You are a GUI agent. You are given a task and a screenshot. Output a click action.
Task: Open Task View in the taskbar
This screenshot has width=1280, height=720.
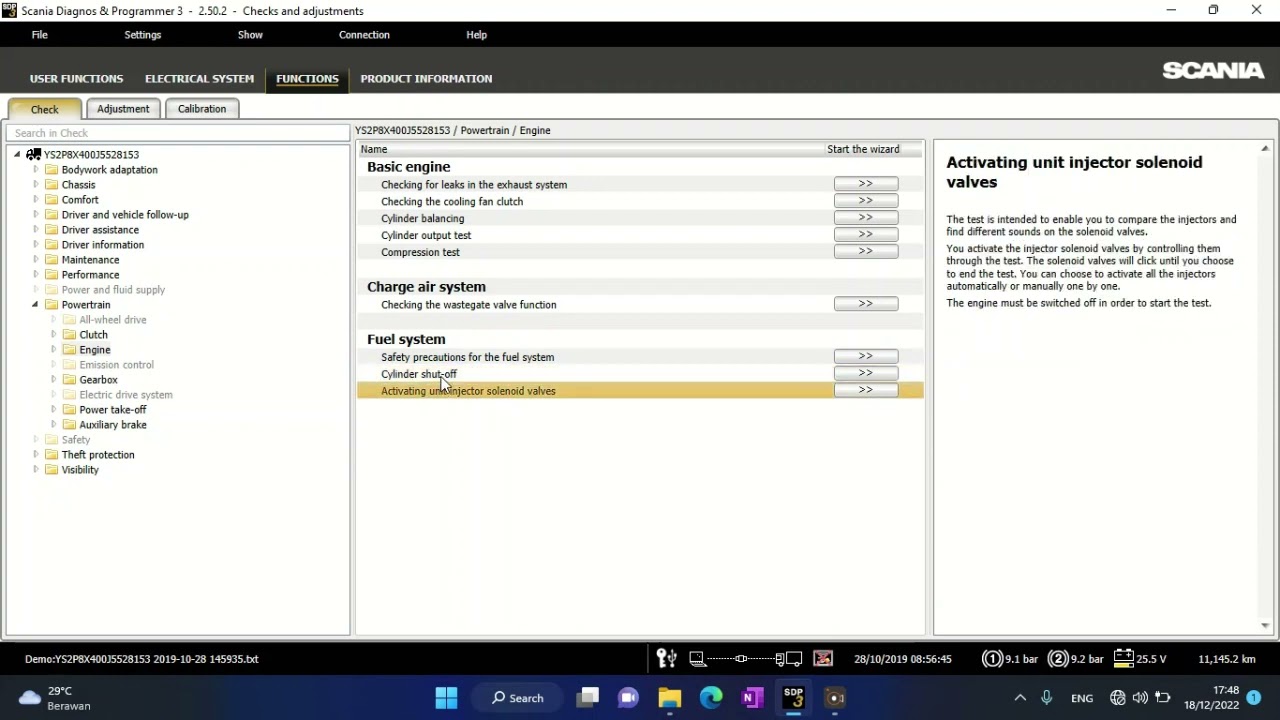588,698
